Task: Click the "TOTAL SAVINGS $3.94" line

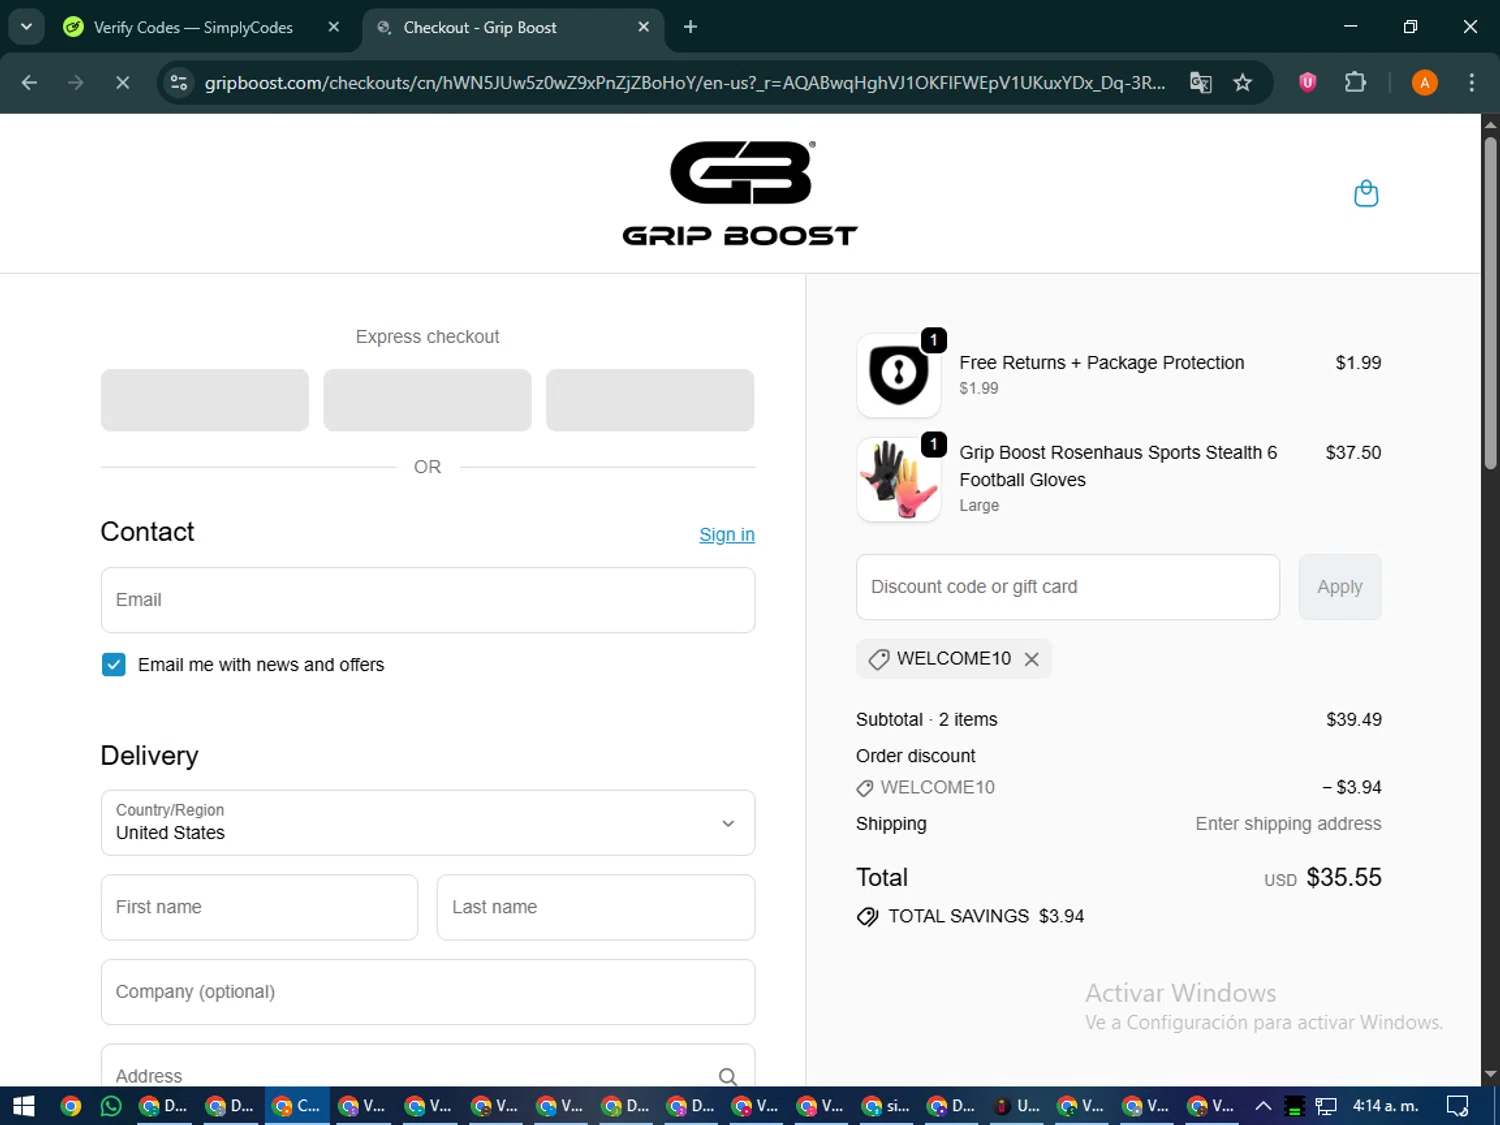Action: 970,916
